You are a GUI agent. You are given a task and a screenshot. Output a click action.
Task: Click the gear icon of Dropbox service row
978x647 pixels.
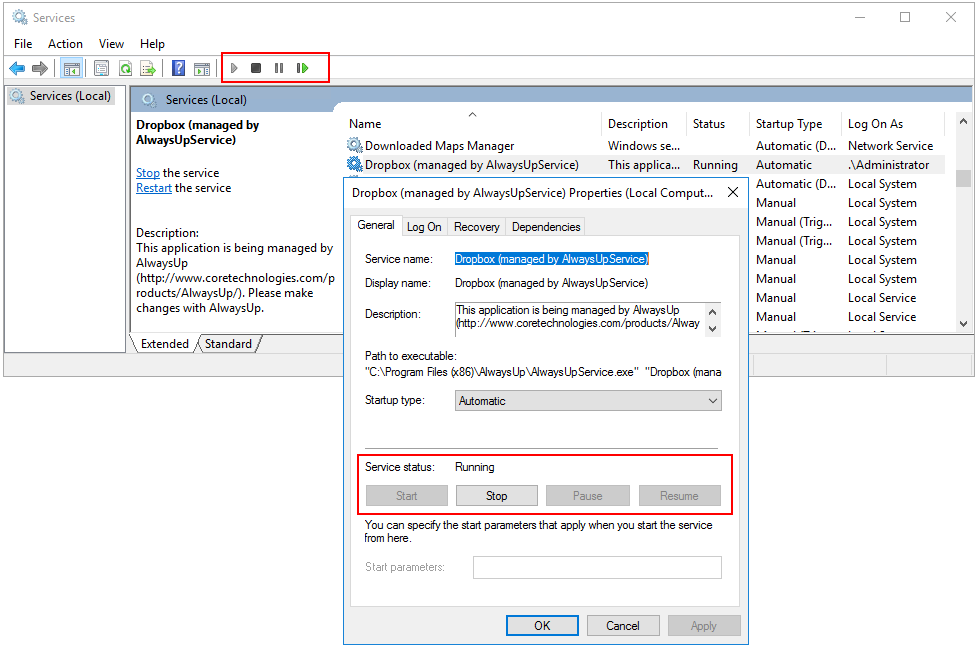(x=355, y=164)
